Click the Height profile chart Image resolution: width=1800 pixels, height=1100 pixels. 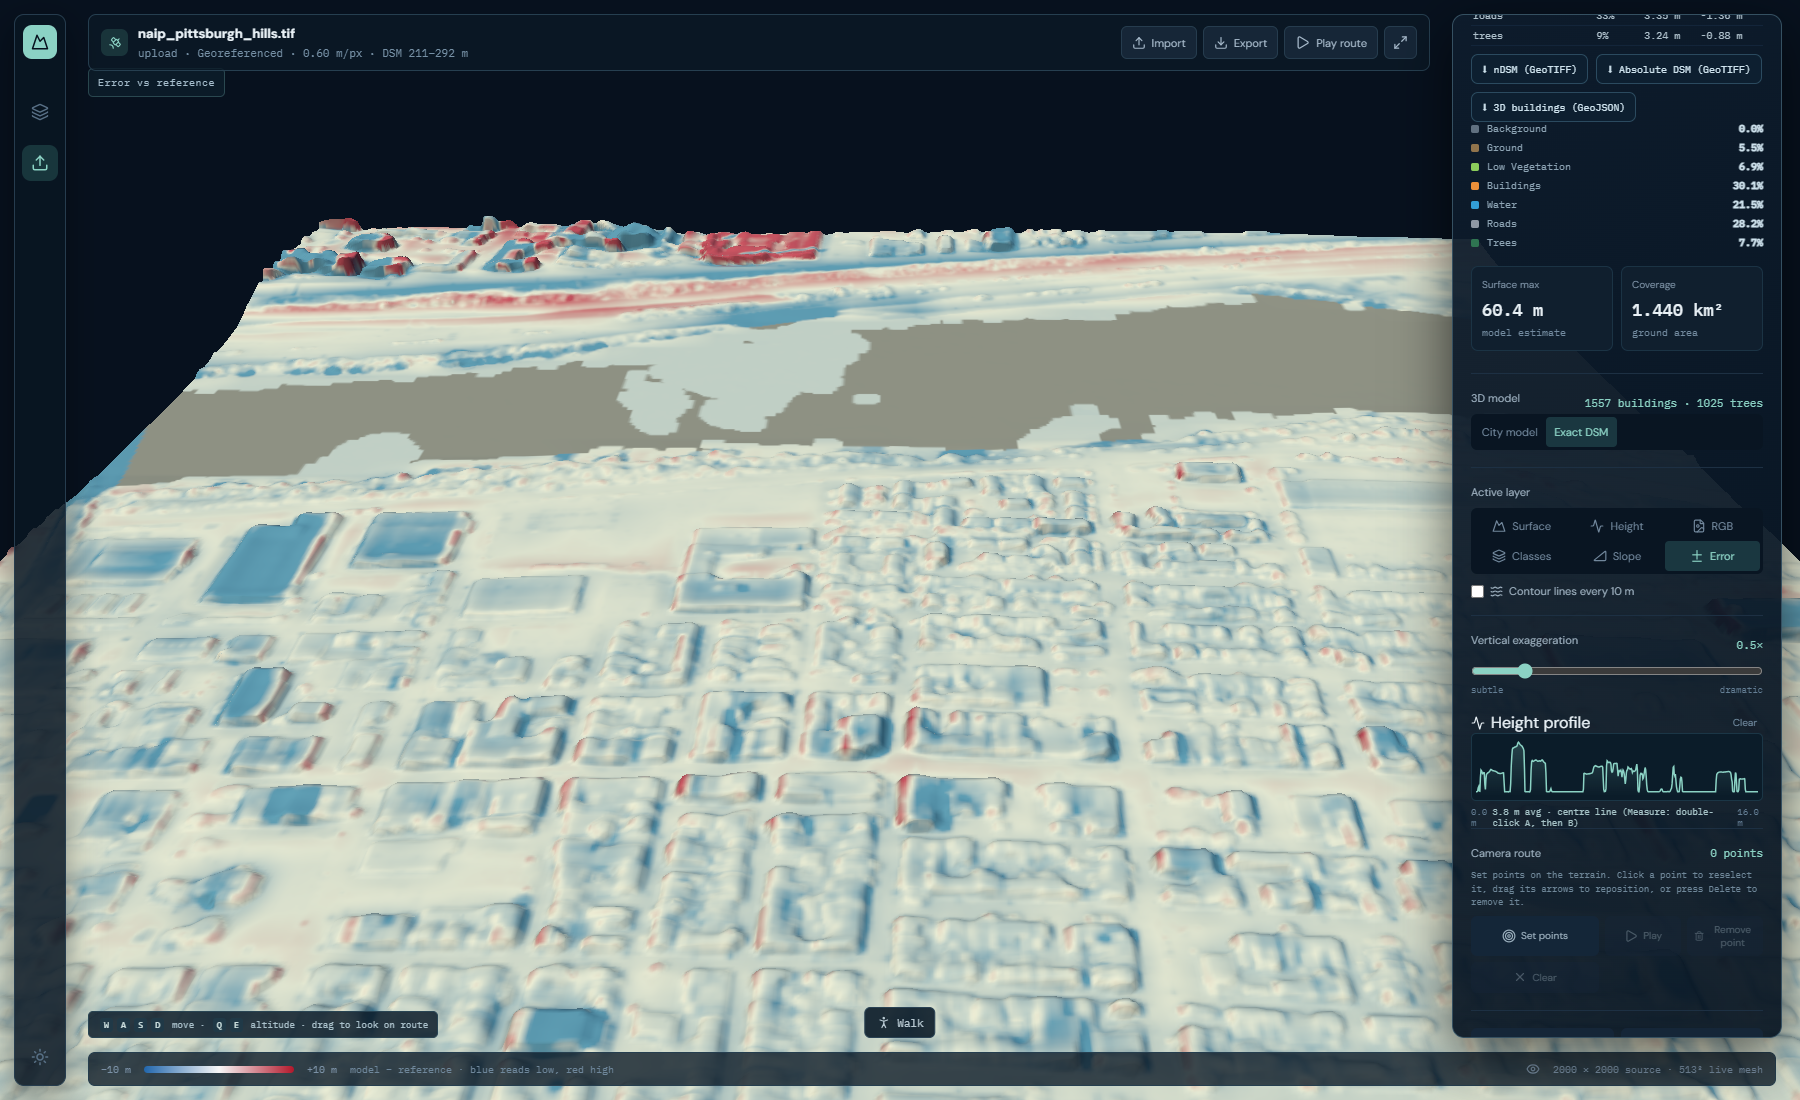(x=1616, y=767)
